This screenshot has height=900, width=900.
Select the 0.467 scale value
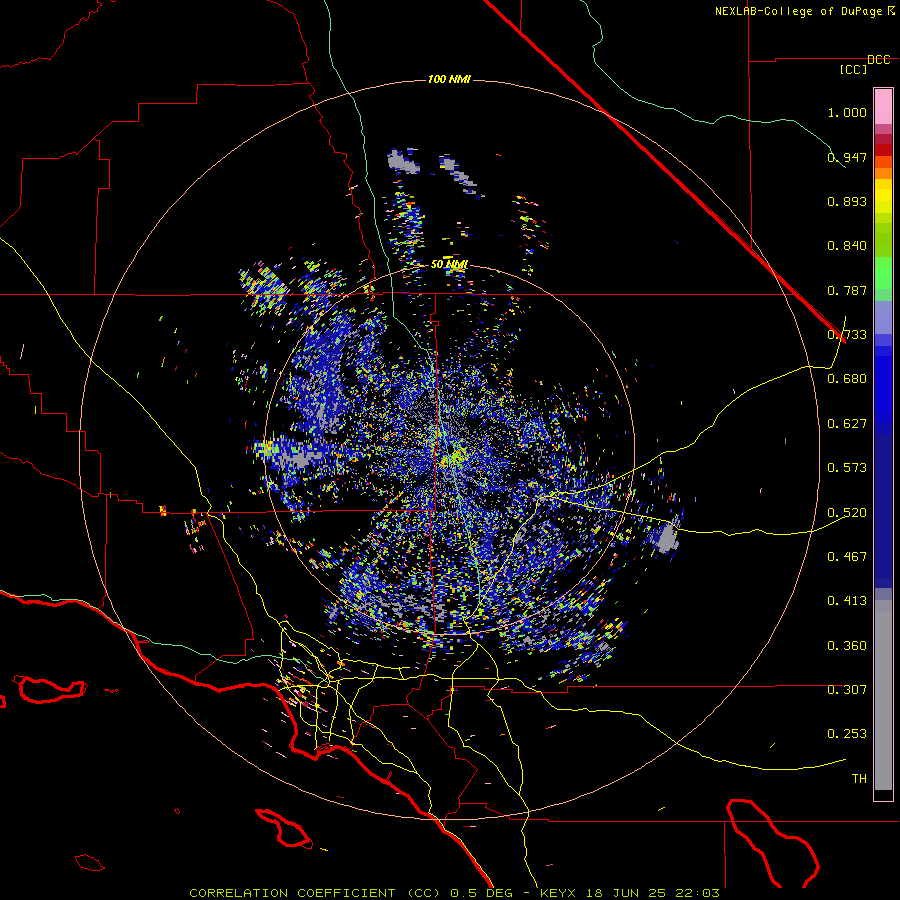[x=847, y=557]
